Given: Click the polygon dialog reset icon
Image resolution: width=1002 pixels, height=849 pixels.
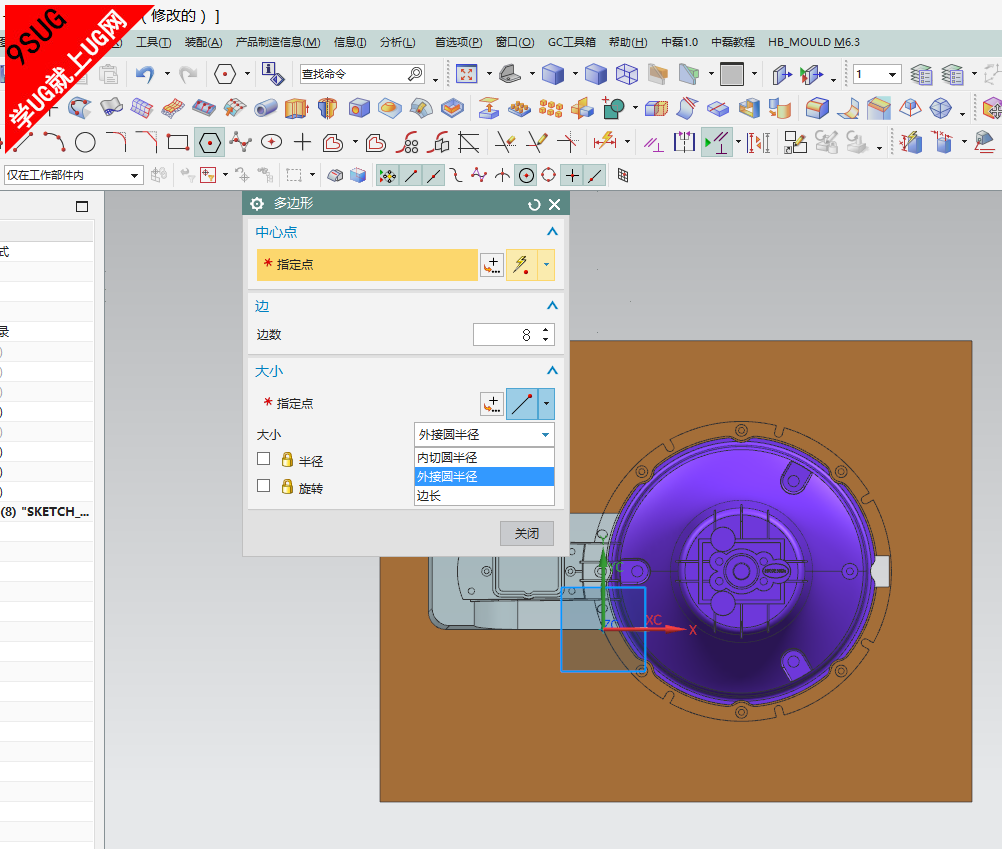Looking at the screenshot, I should (x=534, y=204).
